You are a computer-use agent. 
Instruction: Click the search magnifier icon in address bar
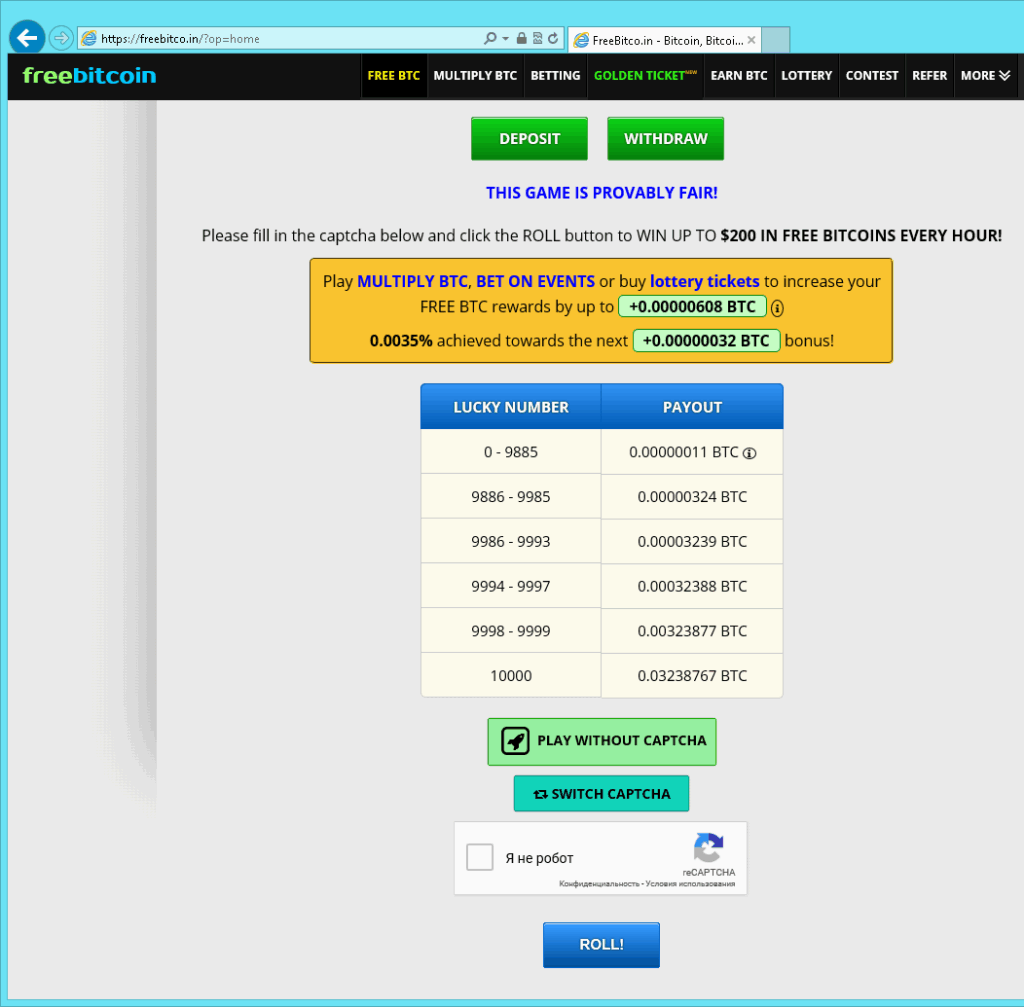coord(490,39)
